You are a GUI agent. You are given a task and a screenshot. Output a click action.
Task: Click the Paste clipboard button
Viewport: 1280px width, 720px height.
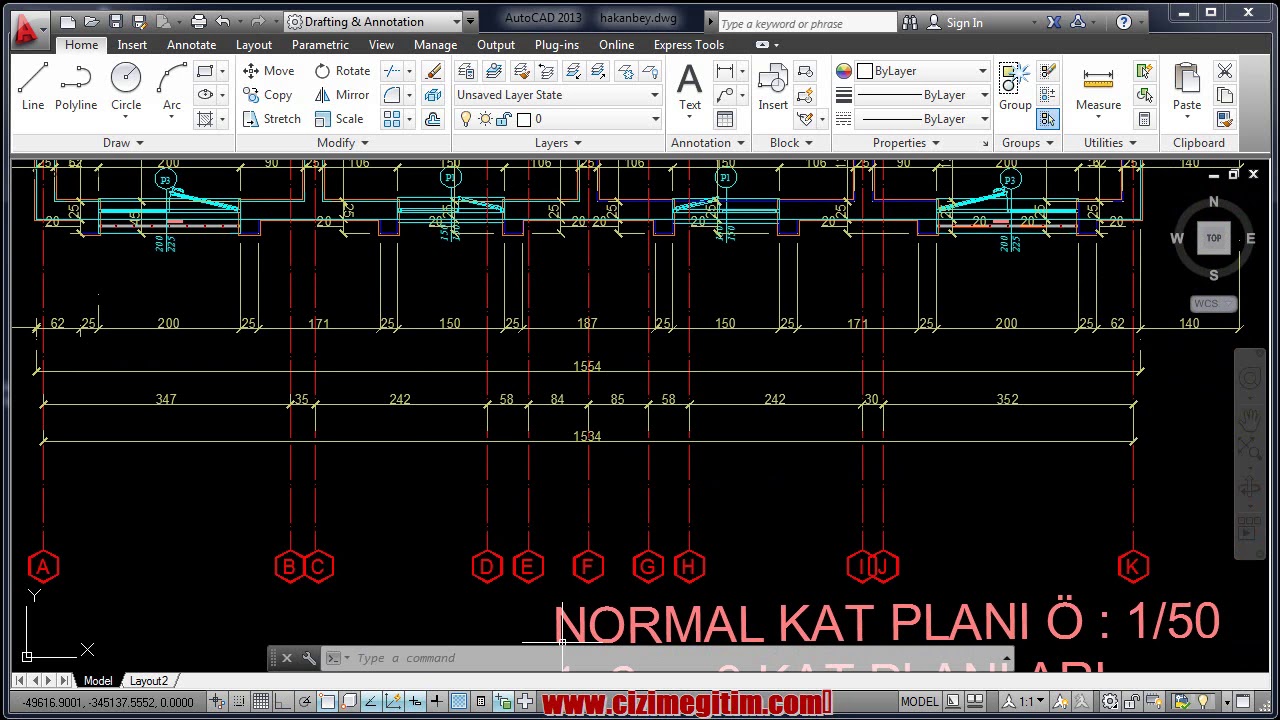pyautogui.click(x=1187, y=86)
